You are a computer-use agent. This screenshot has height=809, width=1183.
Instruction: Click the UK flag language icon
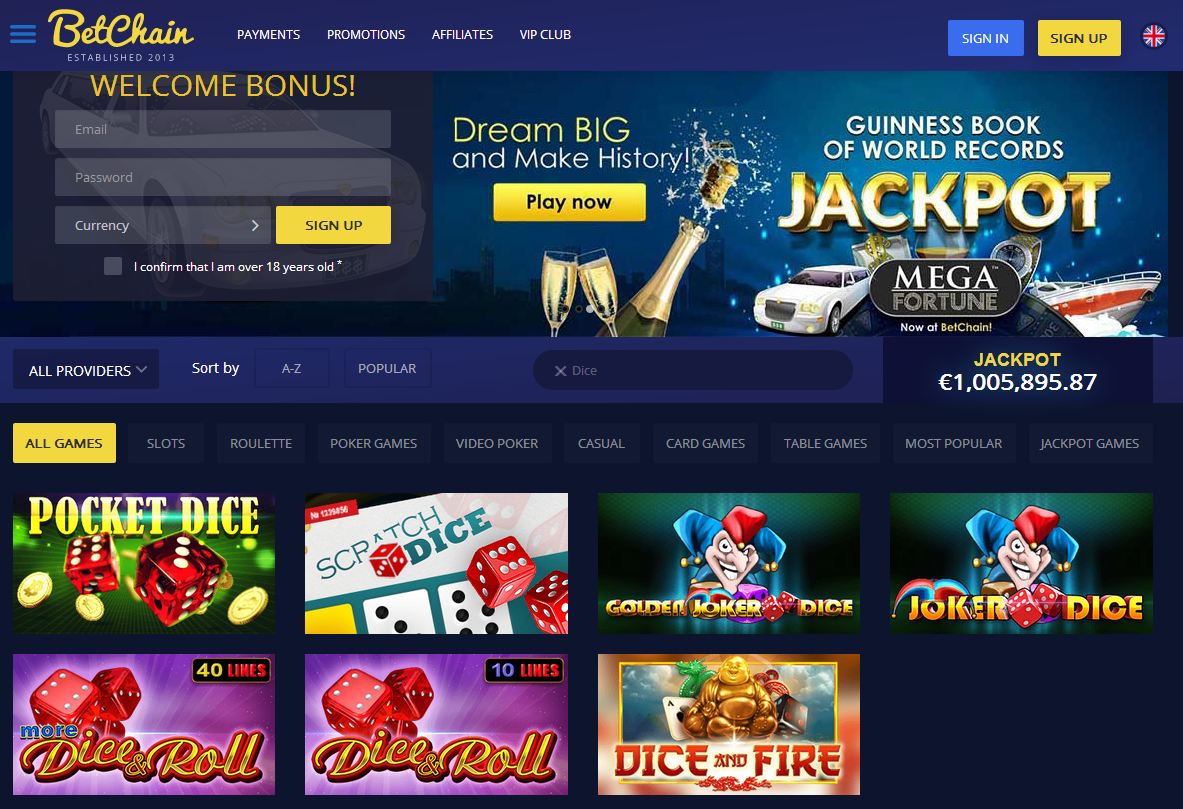click(1153, 35)
